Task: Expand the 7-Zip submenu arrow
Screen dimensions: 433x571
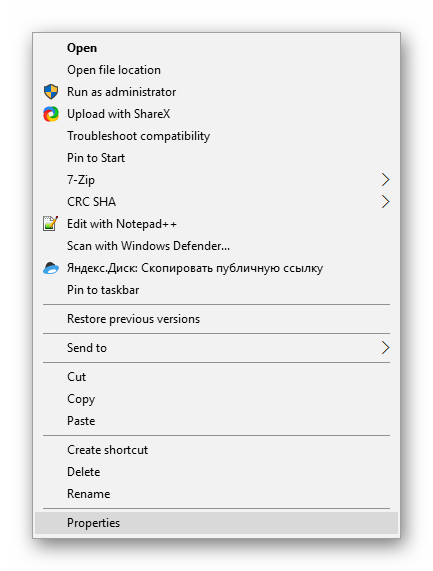Action: tap(385, 180)
